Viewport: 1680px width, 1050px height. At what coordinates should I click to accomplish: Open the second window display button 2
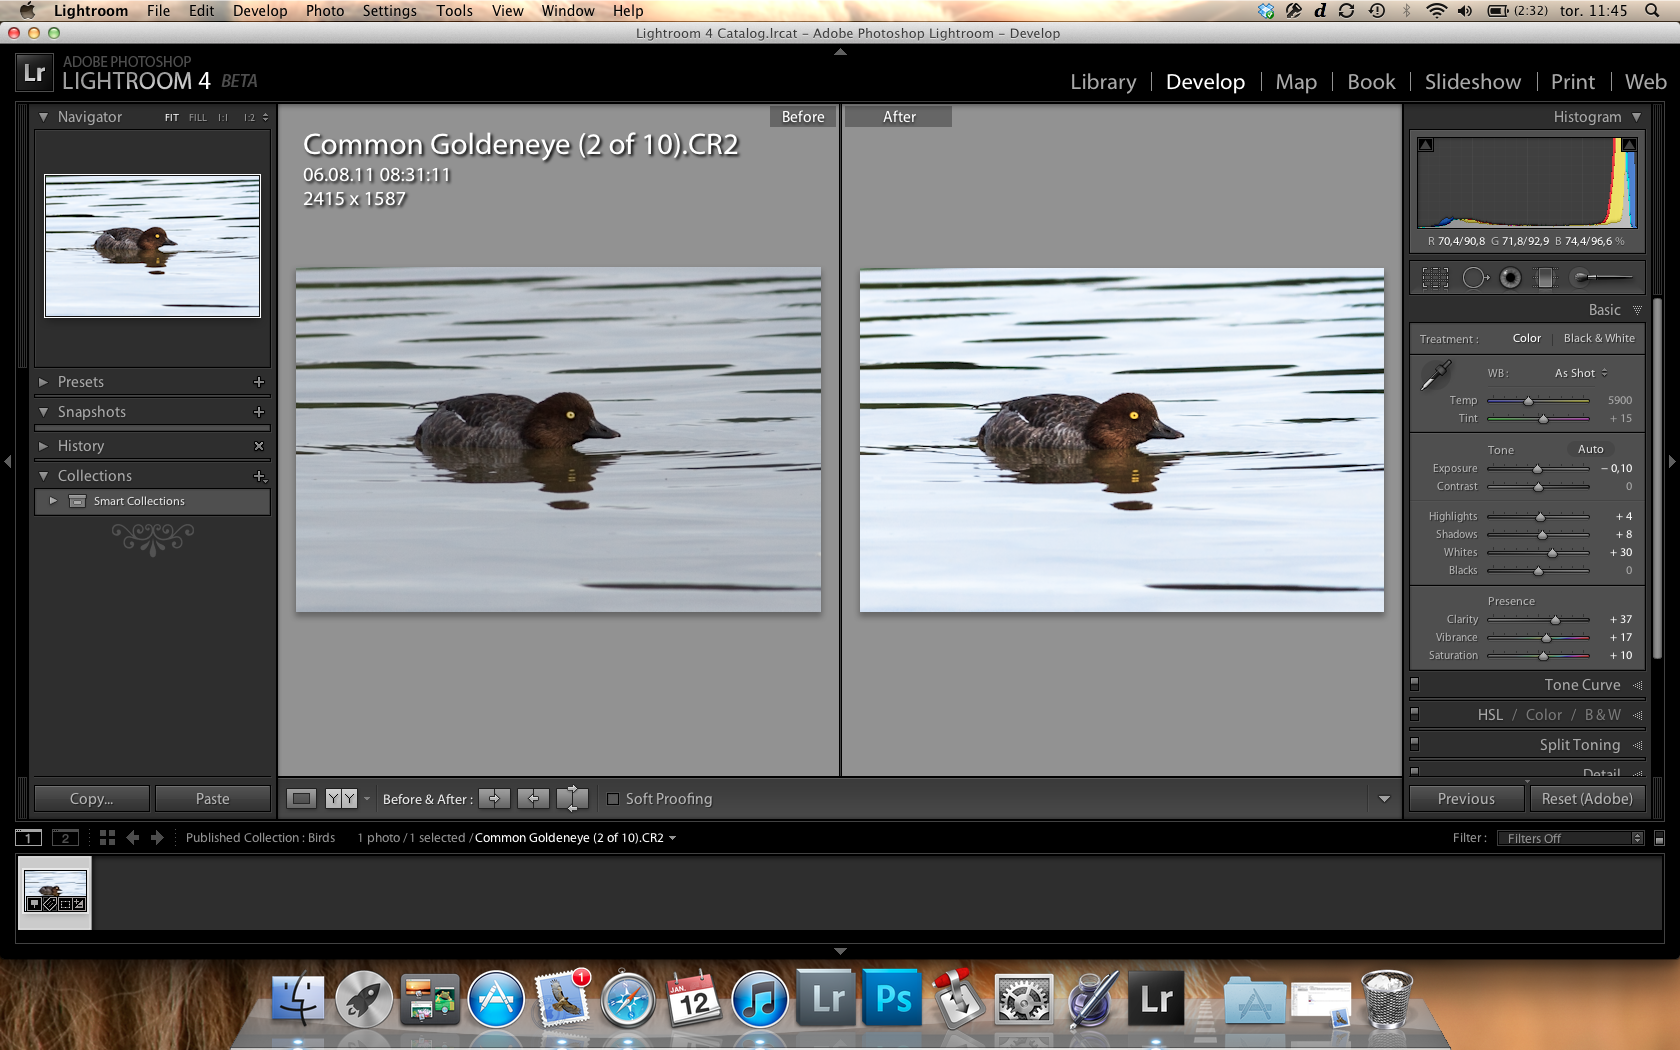pos(65,838)
